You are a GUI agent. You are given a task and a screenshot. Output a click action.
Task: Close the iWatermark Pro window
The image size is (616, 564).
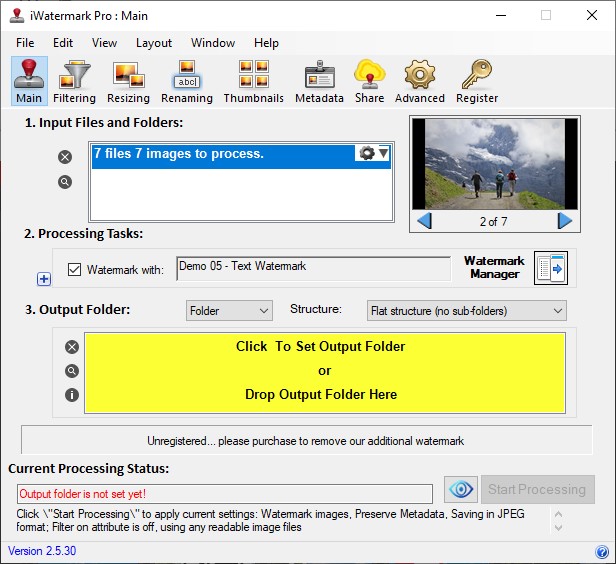pyautogui.click(x=592, y=15)
